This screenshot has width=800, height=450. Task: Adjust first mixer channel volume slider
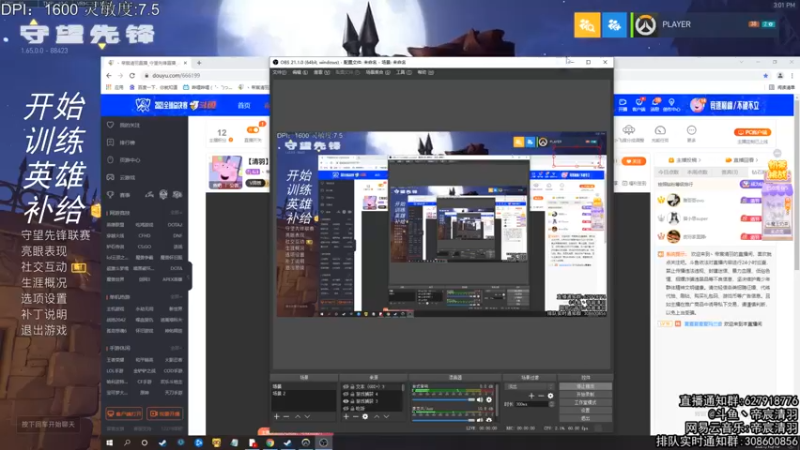pos(443,399)
